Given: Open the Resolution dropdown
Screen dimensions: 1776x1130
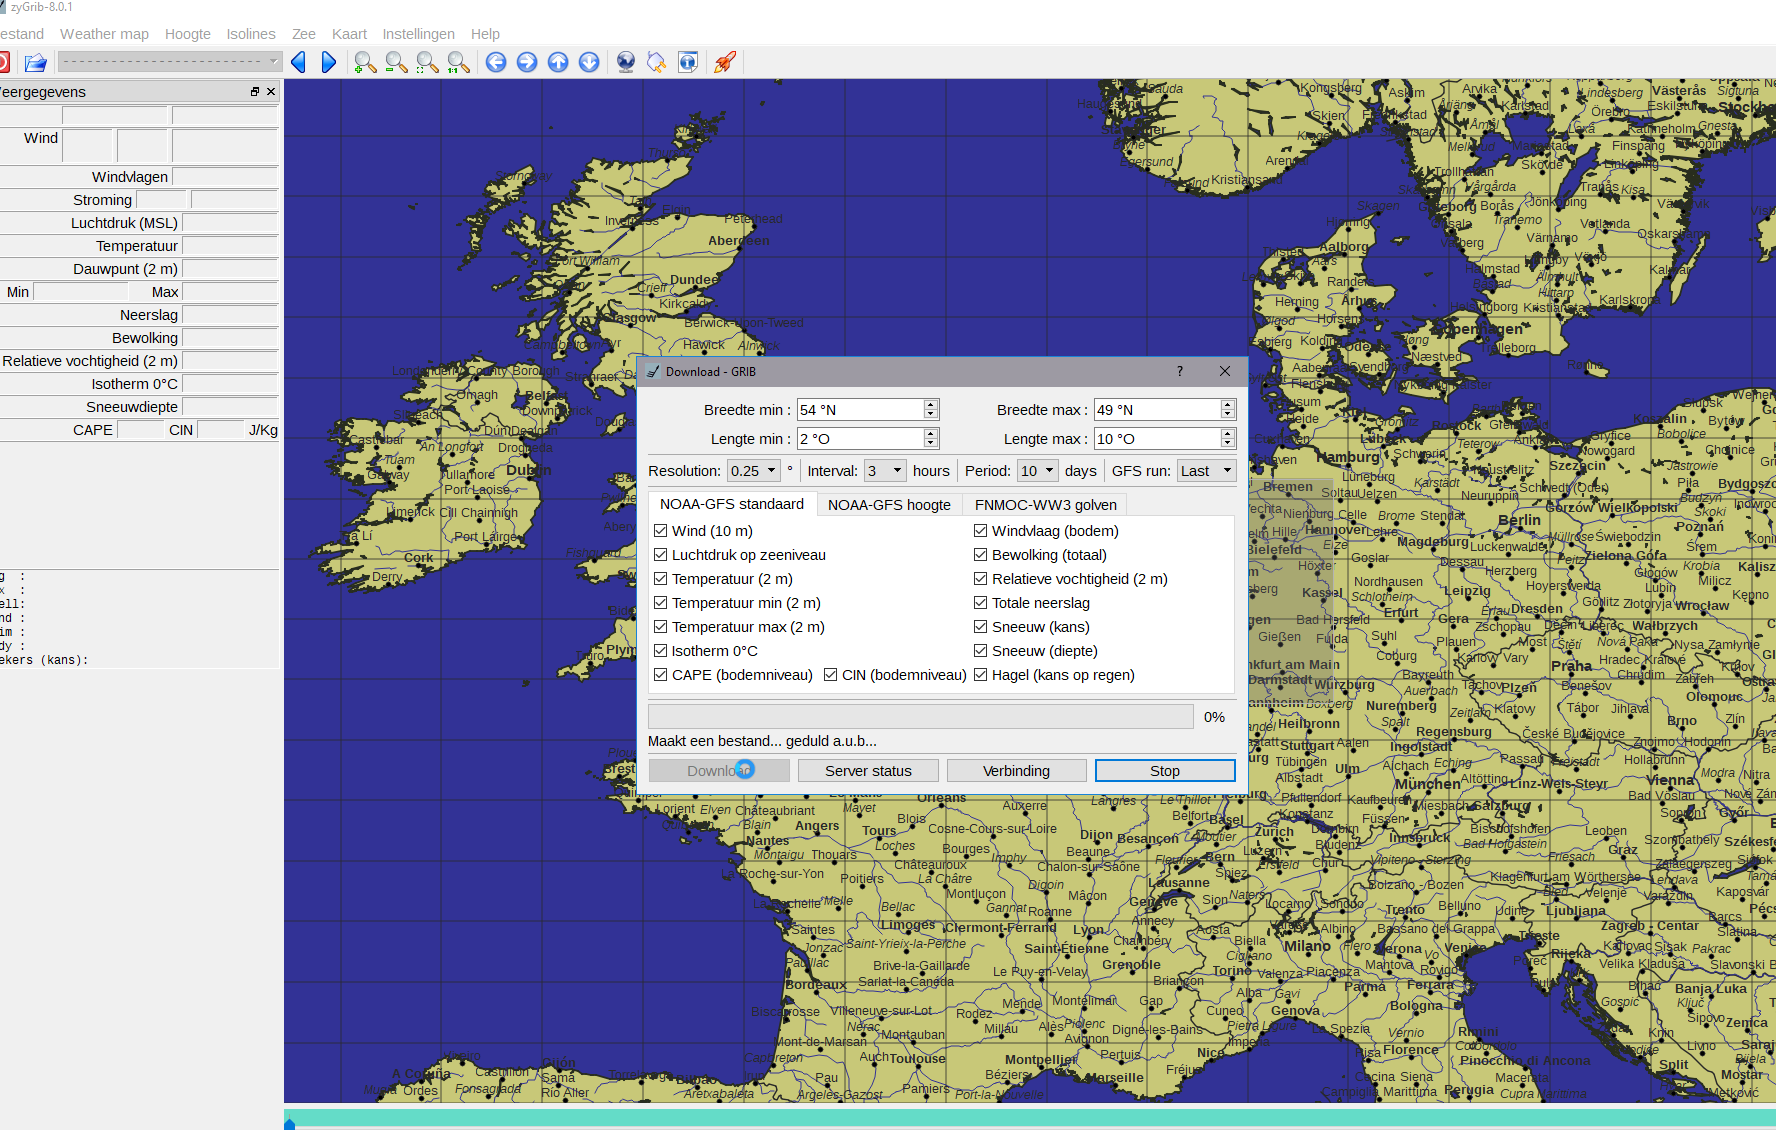Looking at the screenshot, I should (x=754, y=471).
